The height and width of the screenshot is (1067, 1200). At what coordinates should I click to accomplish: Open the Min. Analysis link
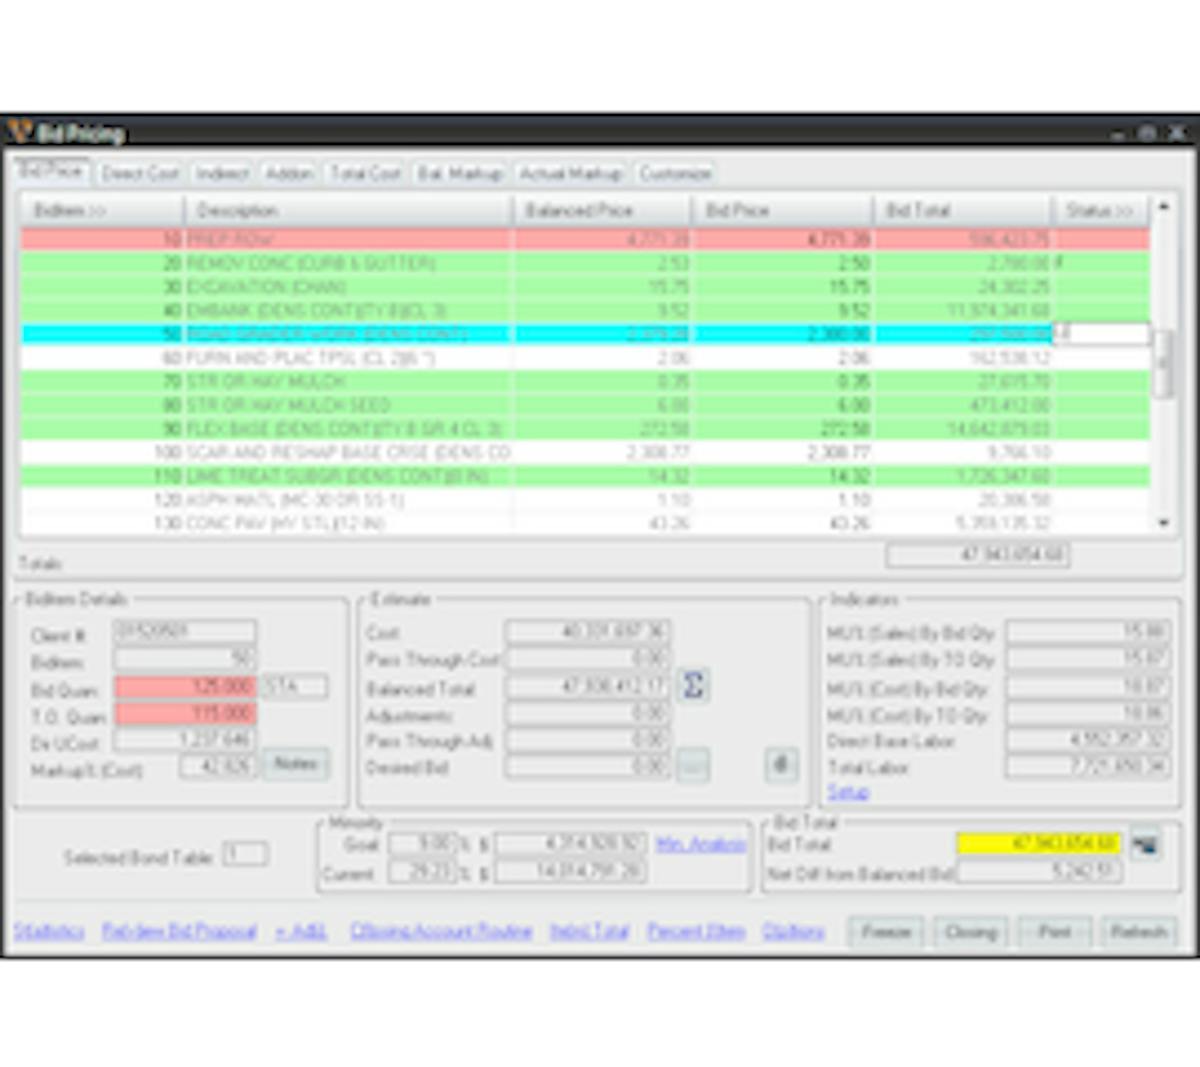(x=701, y=845)
